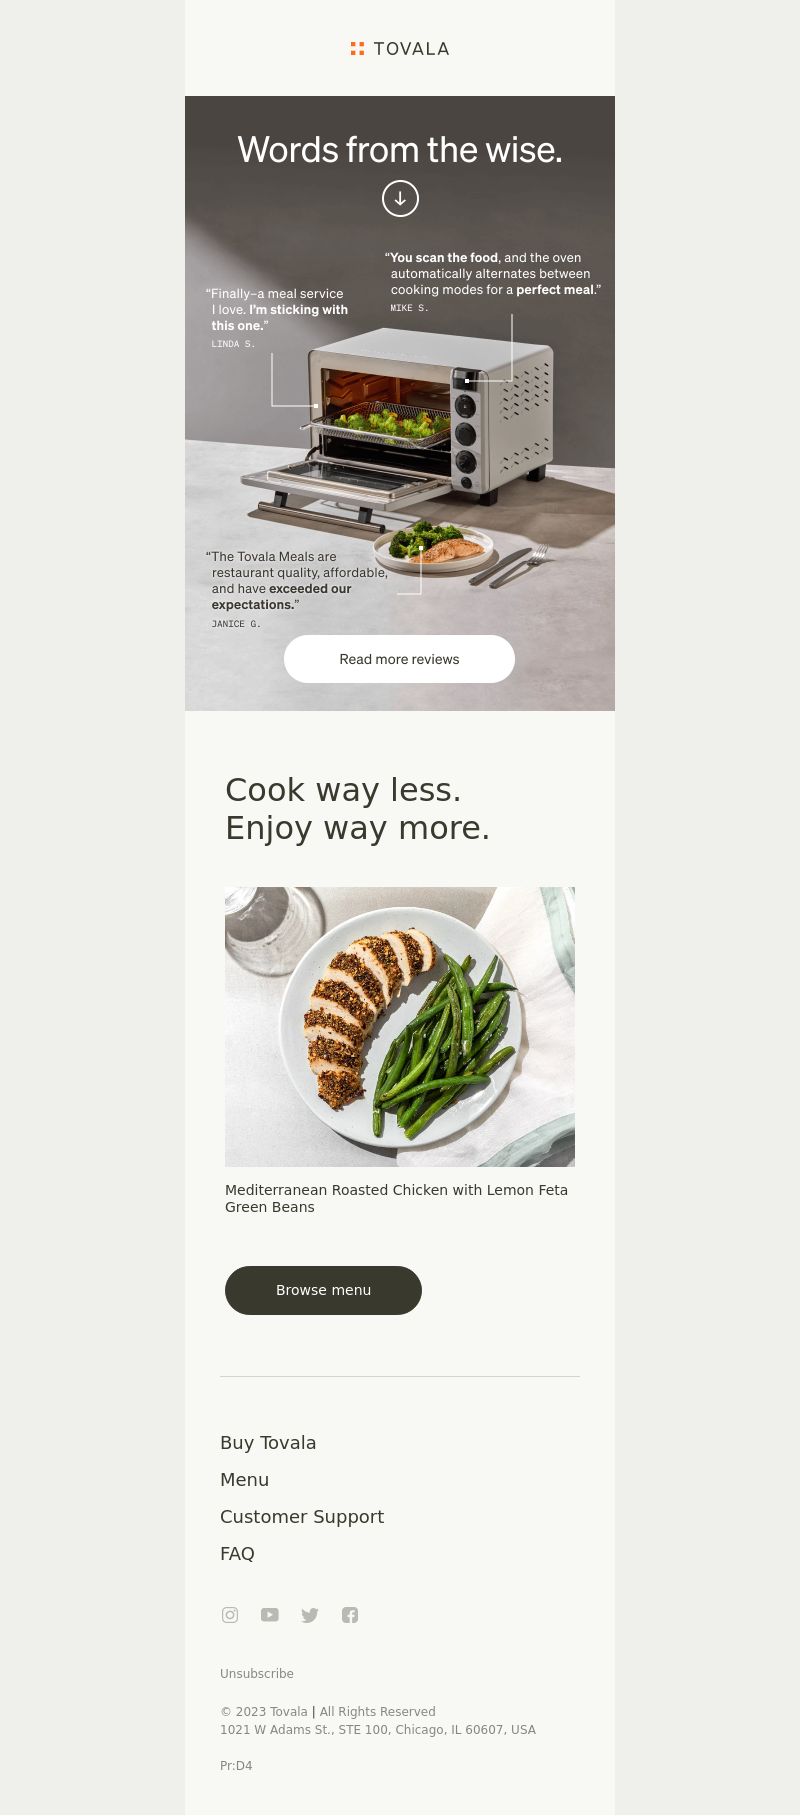
Task: Click the Read more reviews button
Action: [x=399, y=659]
